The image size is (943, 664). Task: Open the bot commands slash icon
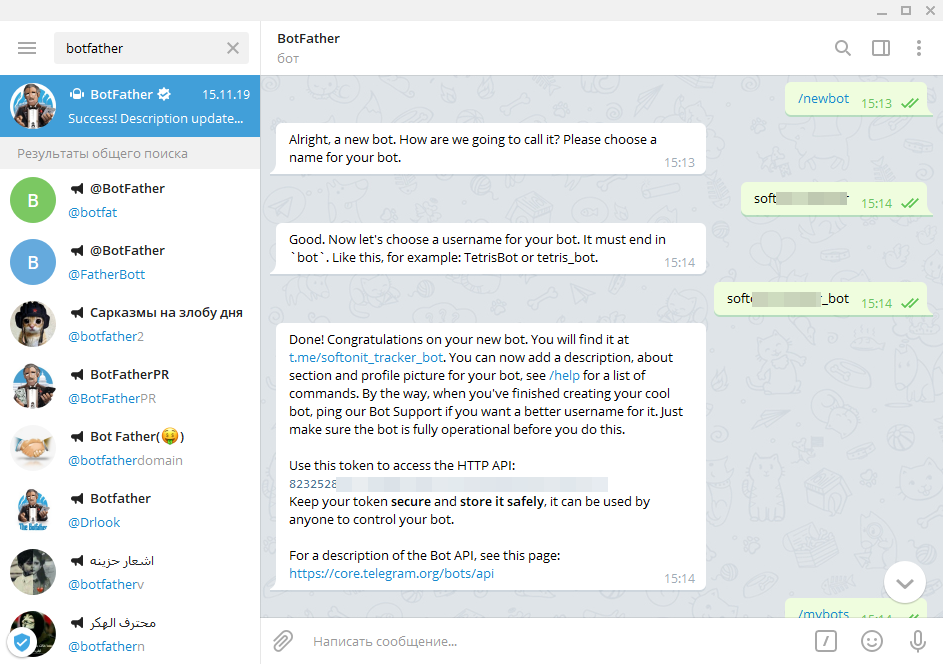click(825, 641)
